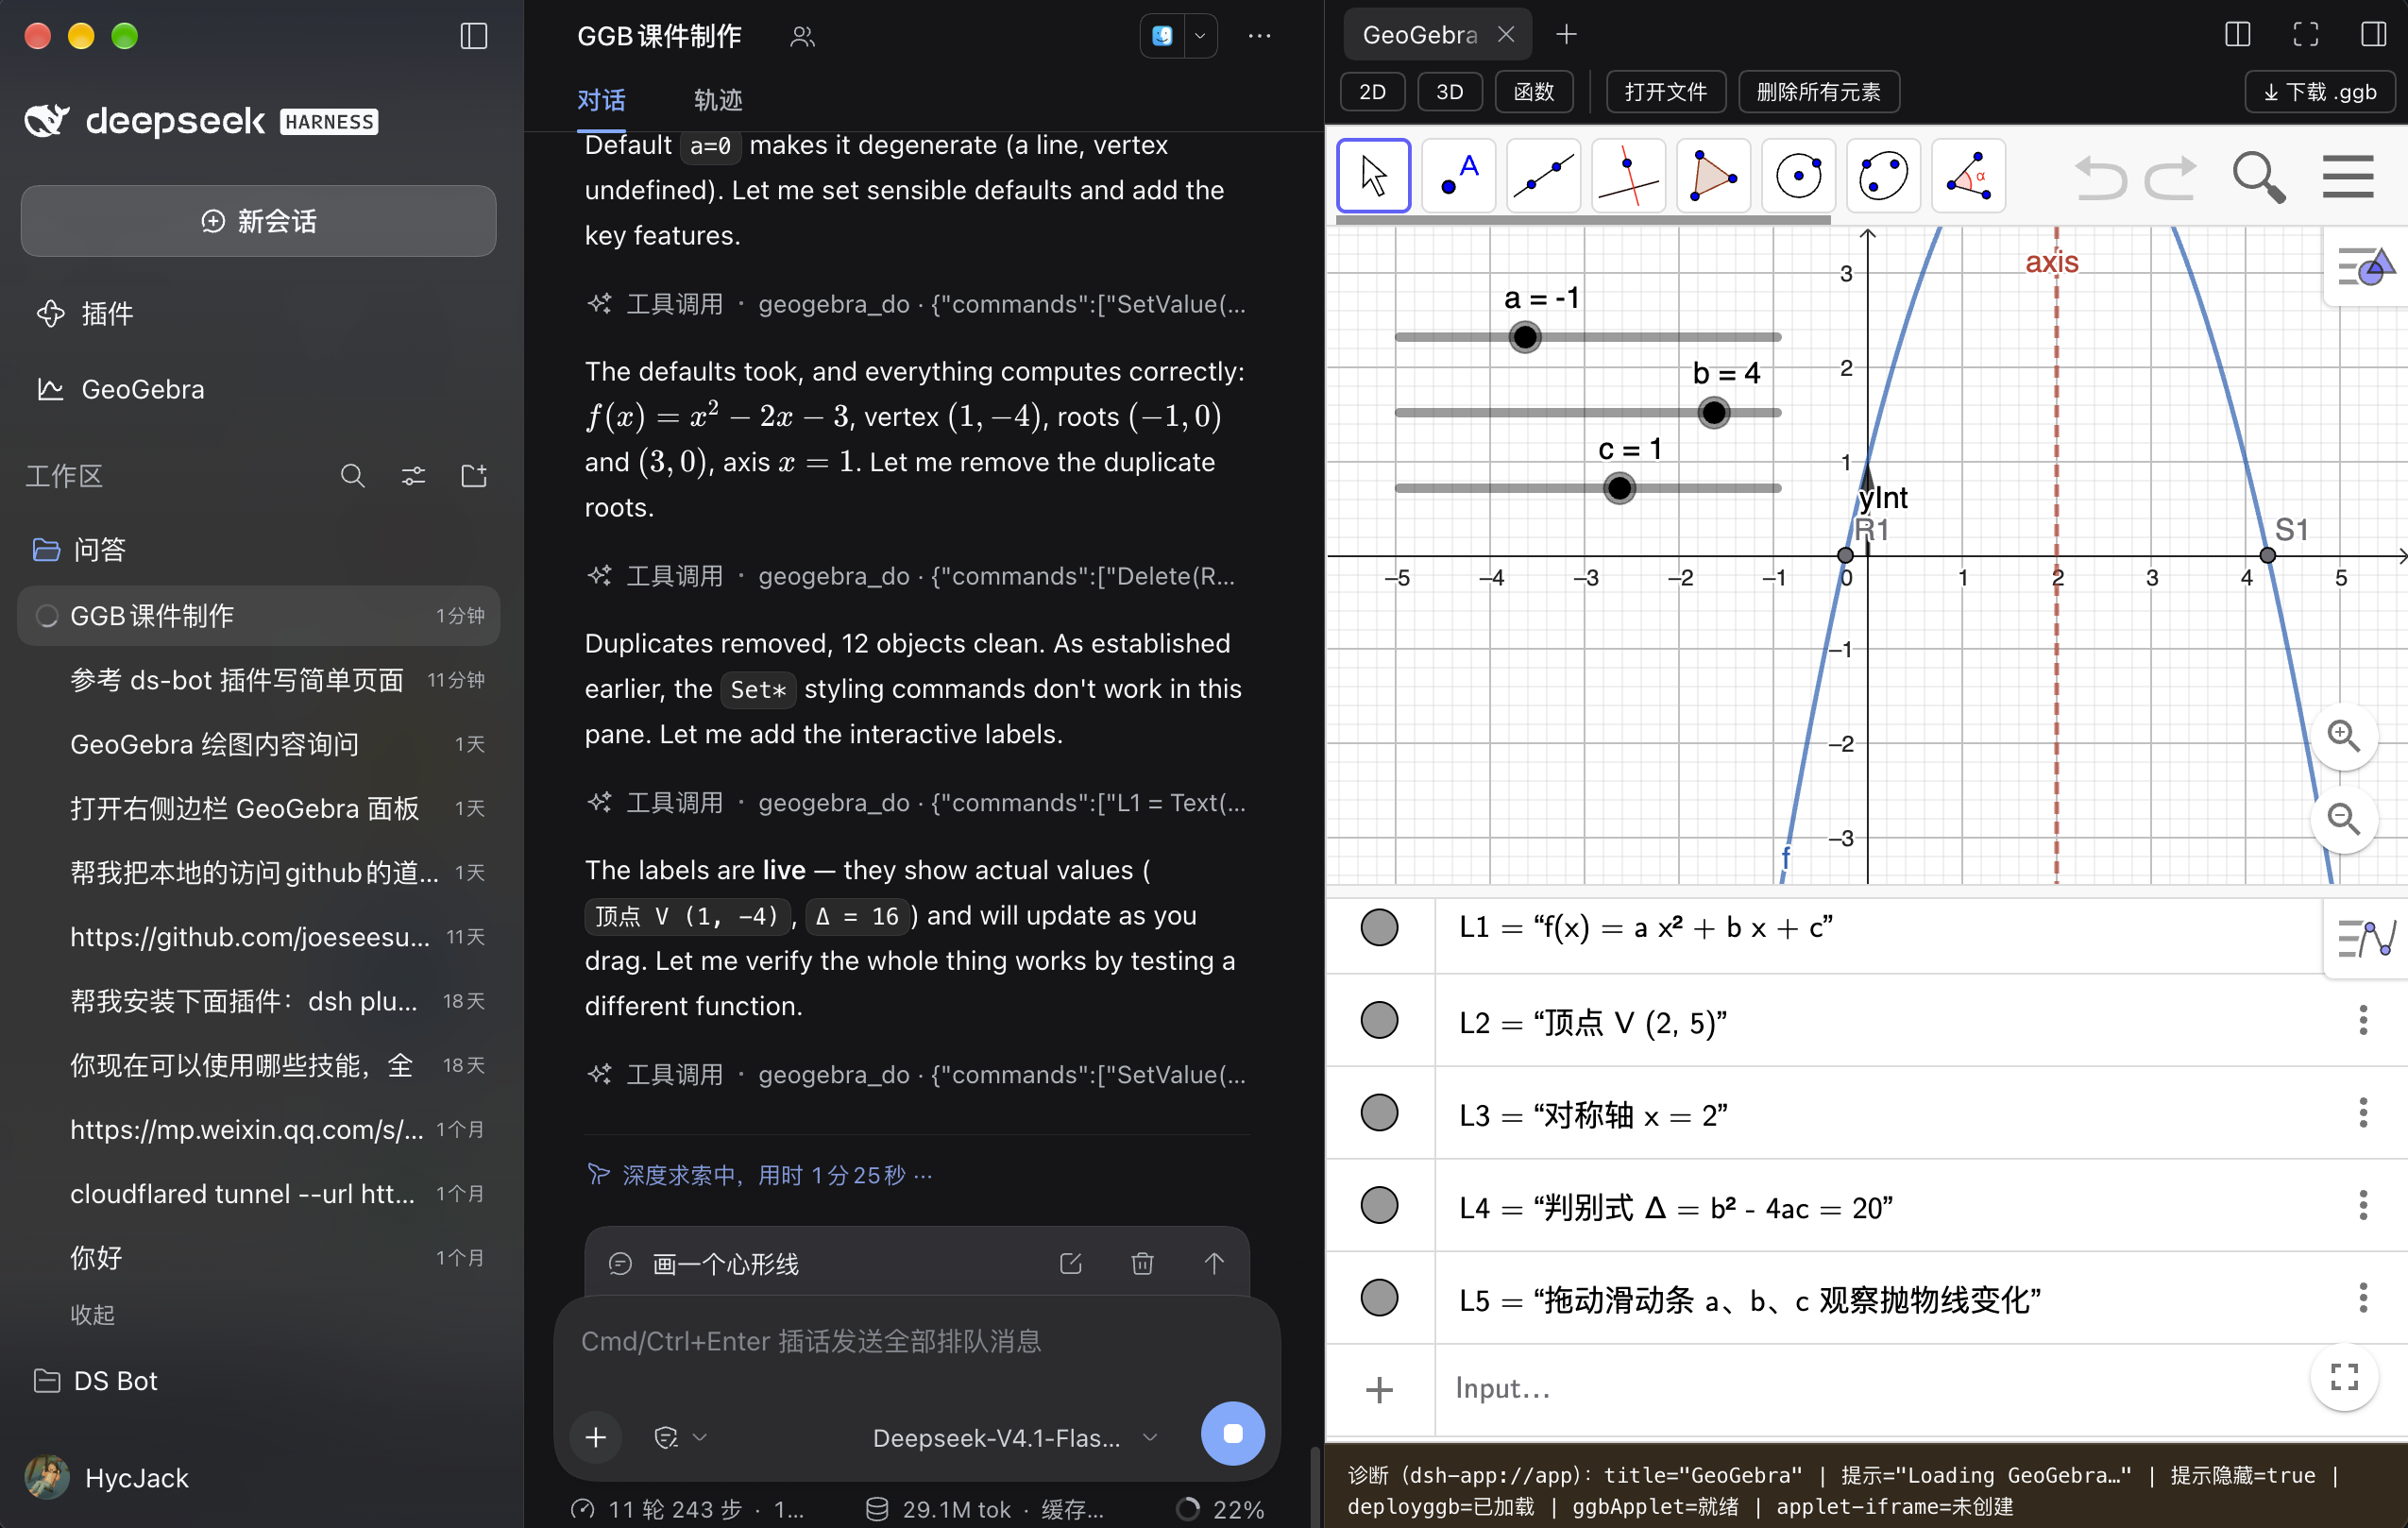The image size is (2408, 1528).
Task: Open more options for L2 row
Action: pos(2362,1020)
